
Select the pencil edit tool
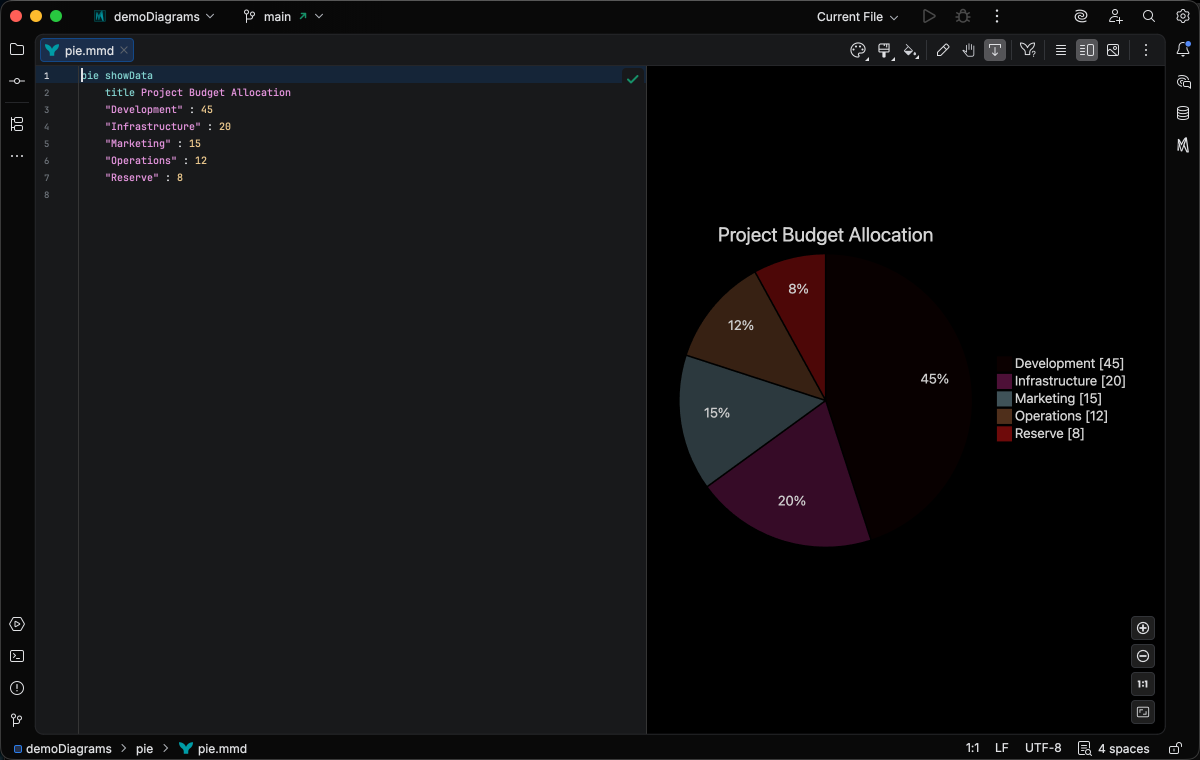tap(943, 50)
